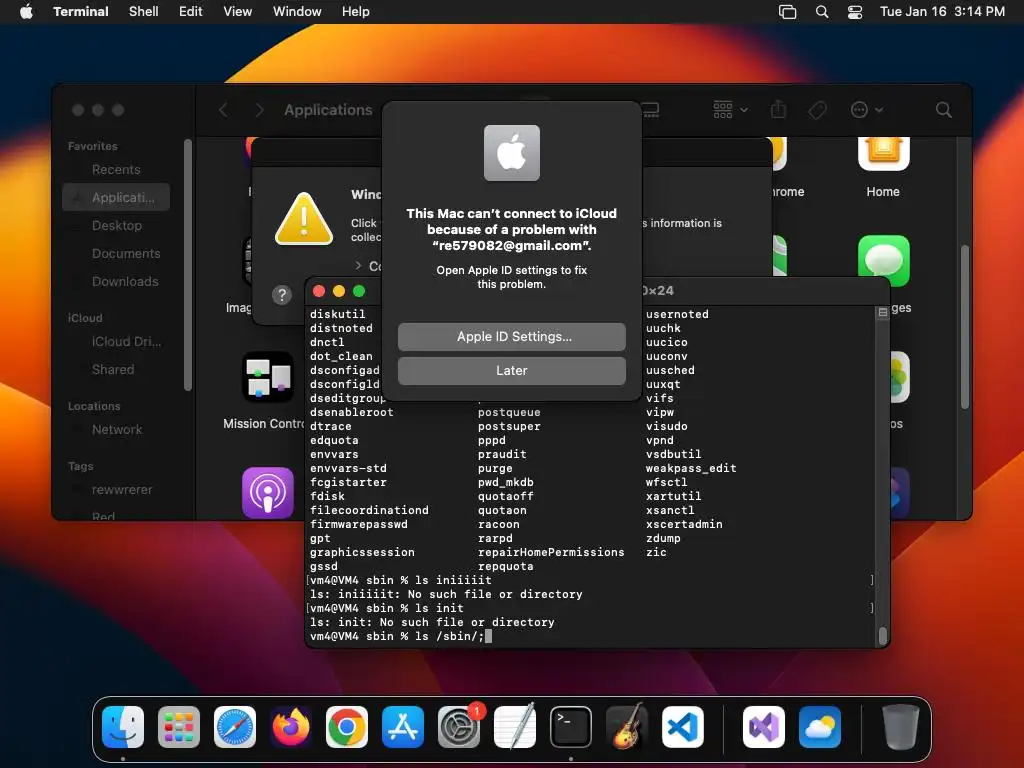Select Applications in the Finder sidebar
Screen dimensions: 1024x768
(x=116, y=197)
